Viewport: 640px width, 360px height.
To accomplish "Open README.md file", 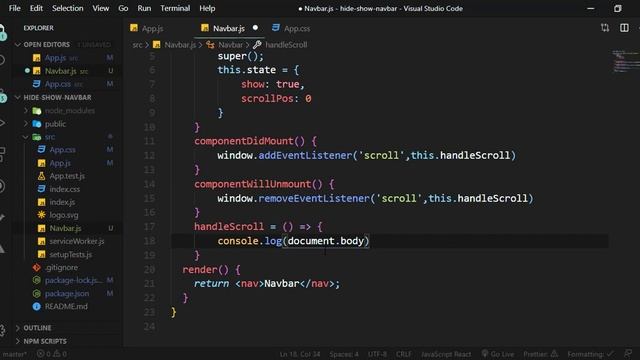I will click(66, 307).
